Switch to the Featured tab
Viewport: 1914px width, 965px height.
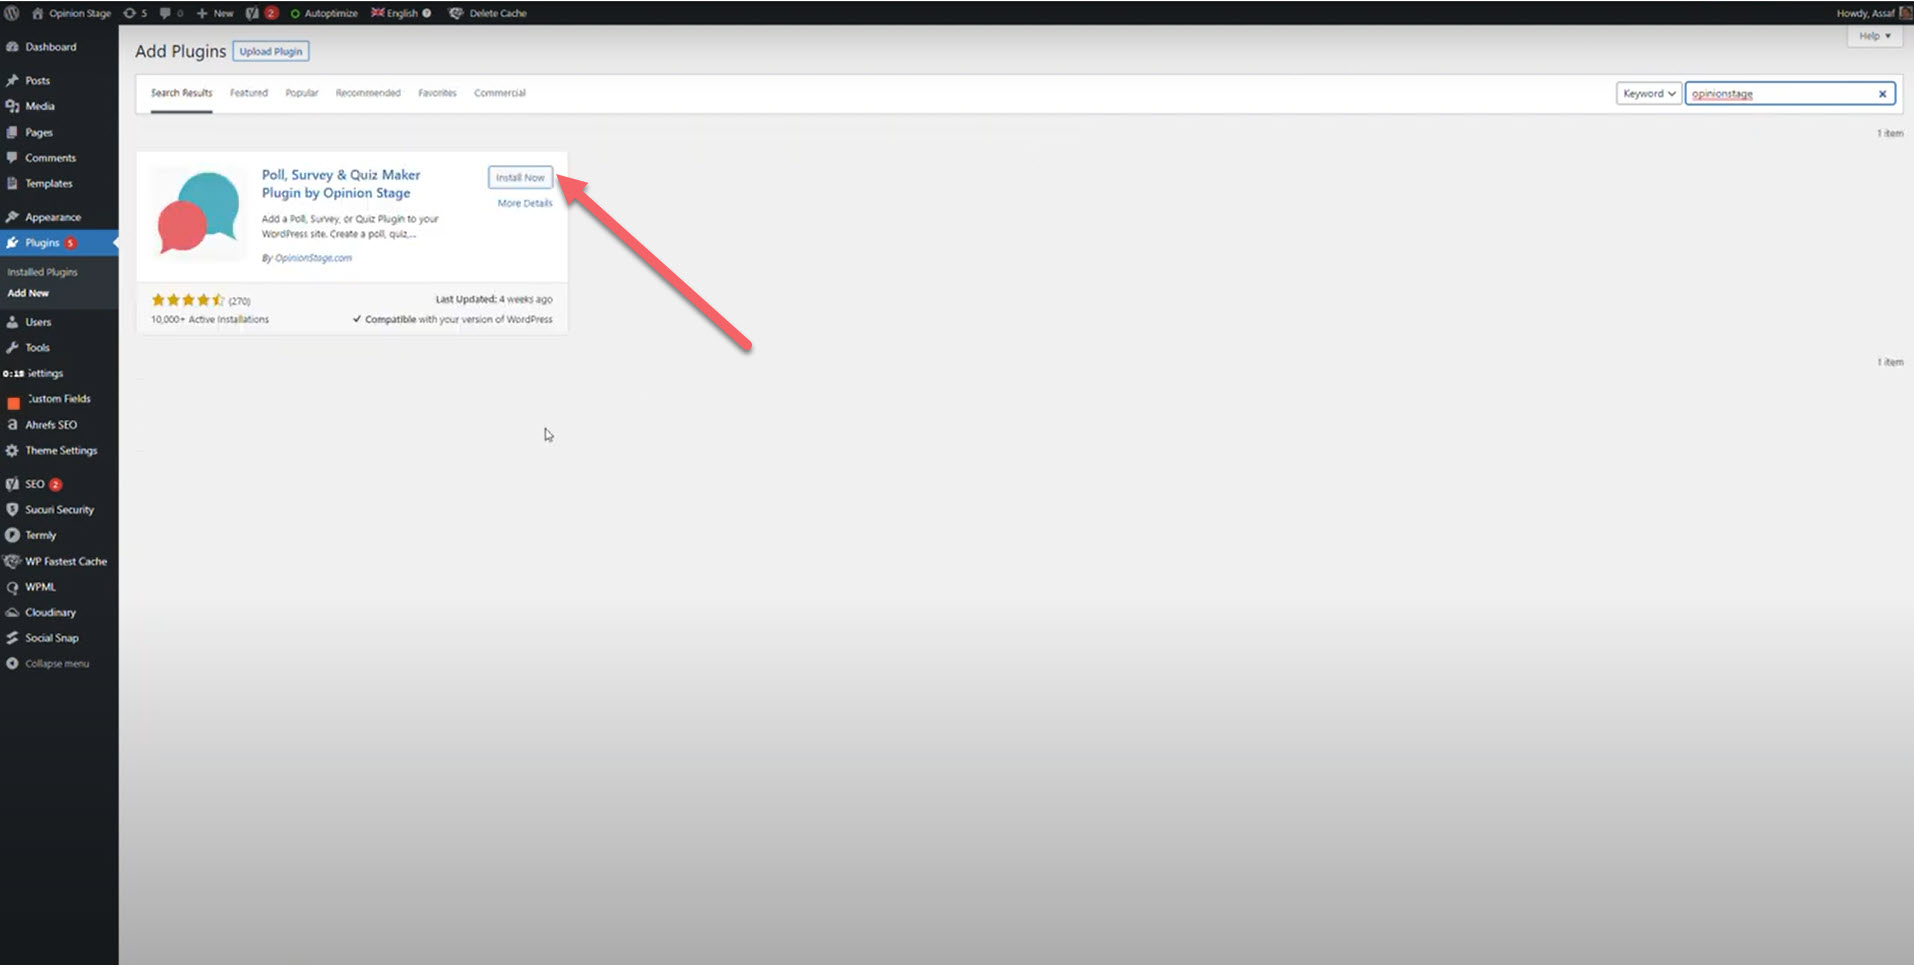click(249, 93)
